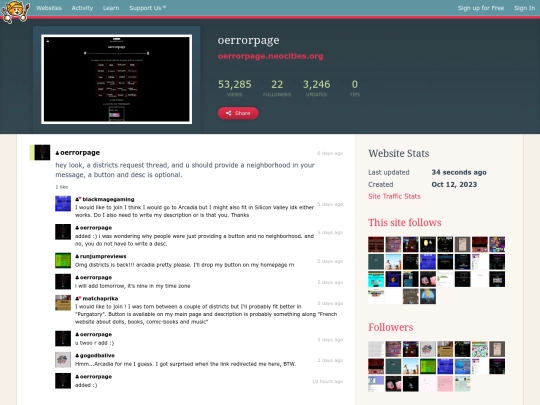Click the 22 followers count
Viewport: 540px width, 405px height.
pyautogui.click(x=277, y=88)
